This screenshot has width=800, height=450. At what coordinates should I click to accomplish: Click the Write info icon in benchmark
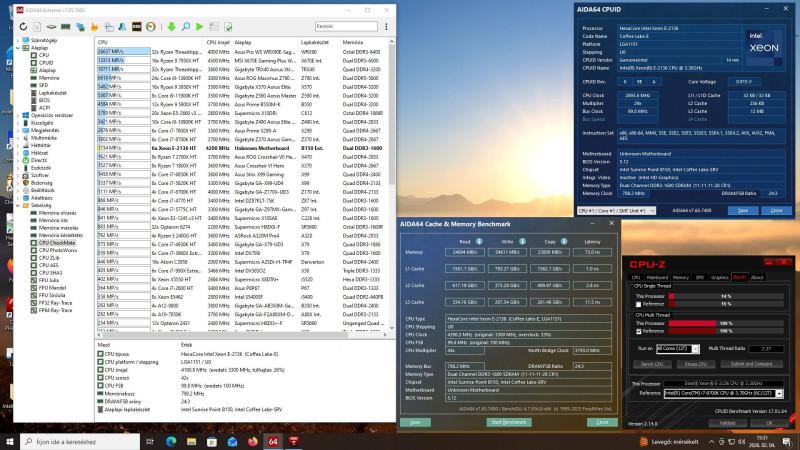click(522, 241)
